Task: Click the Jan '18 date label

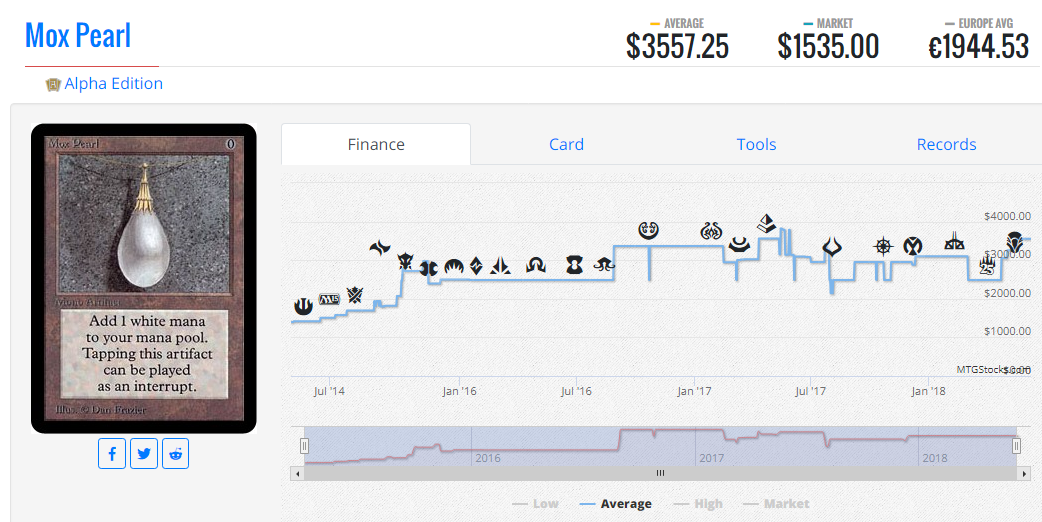Action: point(928,391)
